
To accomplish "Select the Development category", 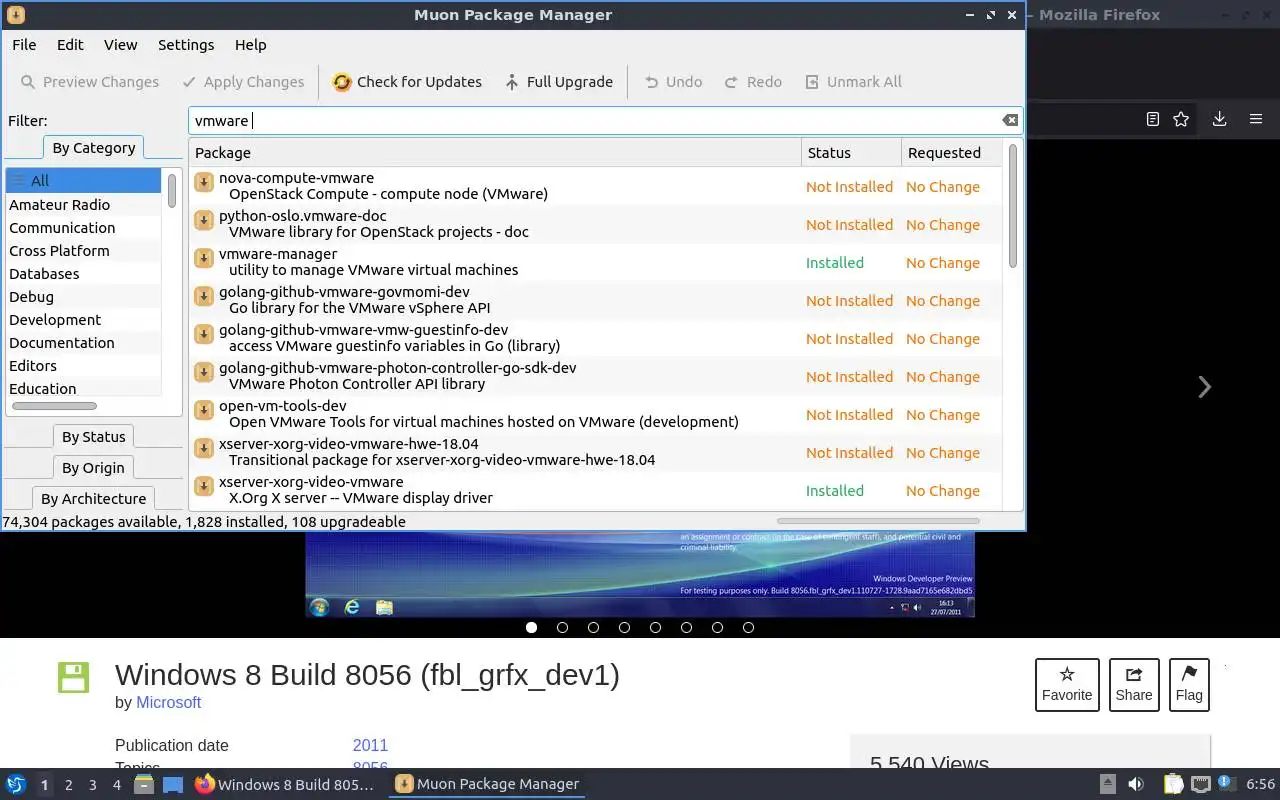I will coord(83,320).
